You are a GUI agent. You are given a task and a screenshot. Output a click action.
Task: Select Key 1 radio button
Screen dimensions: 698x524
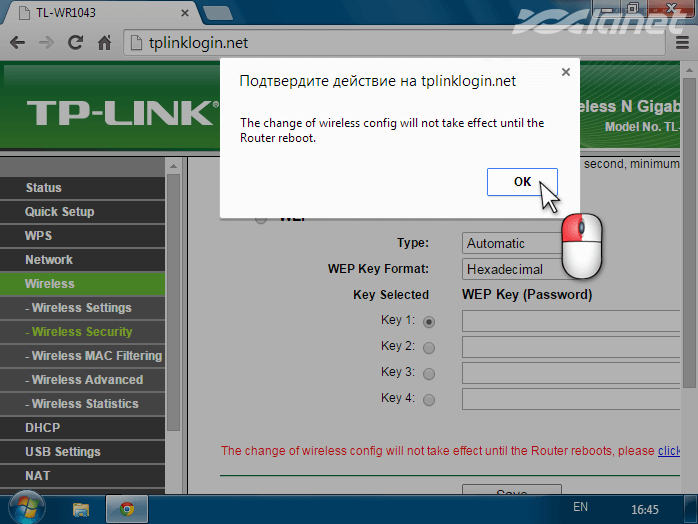pos(429,322)
